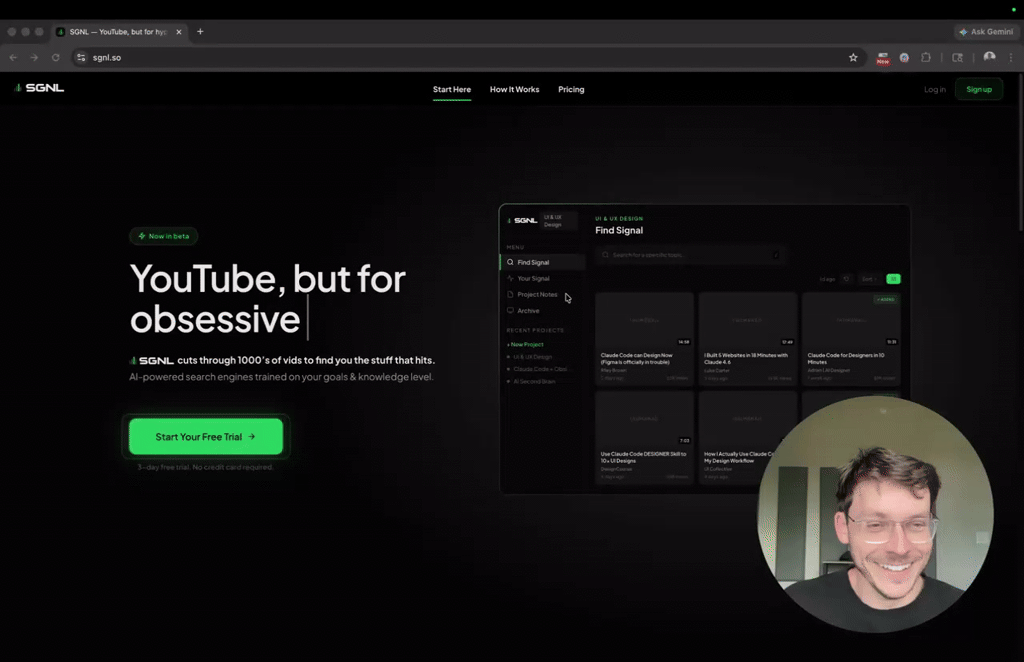Click the Log in link

click(x=935, y=89)
